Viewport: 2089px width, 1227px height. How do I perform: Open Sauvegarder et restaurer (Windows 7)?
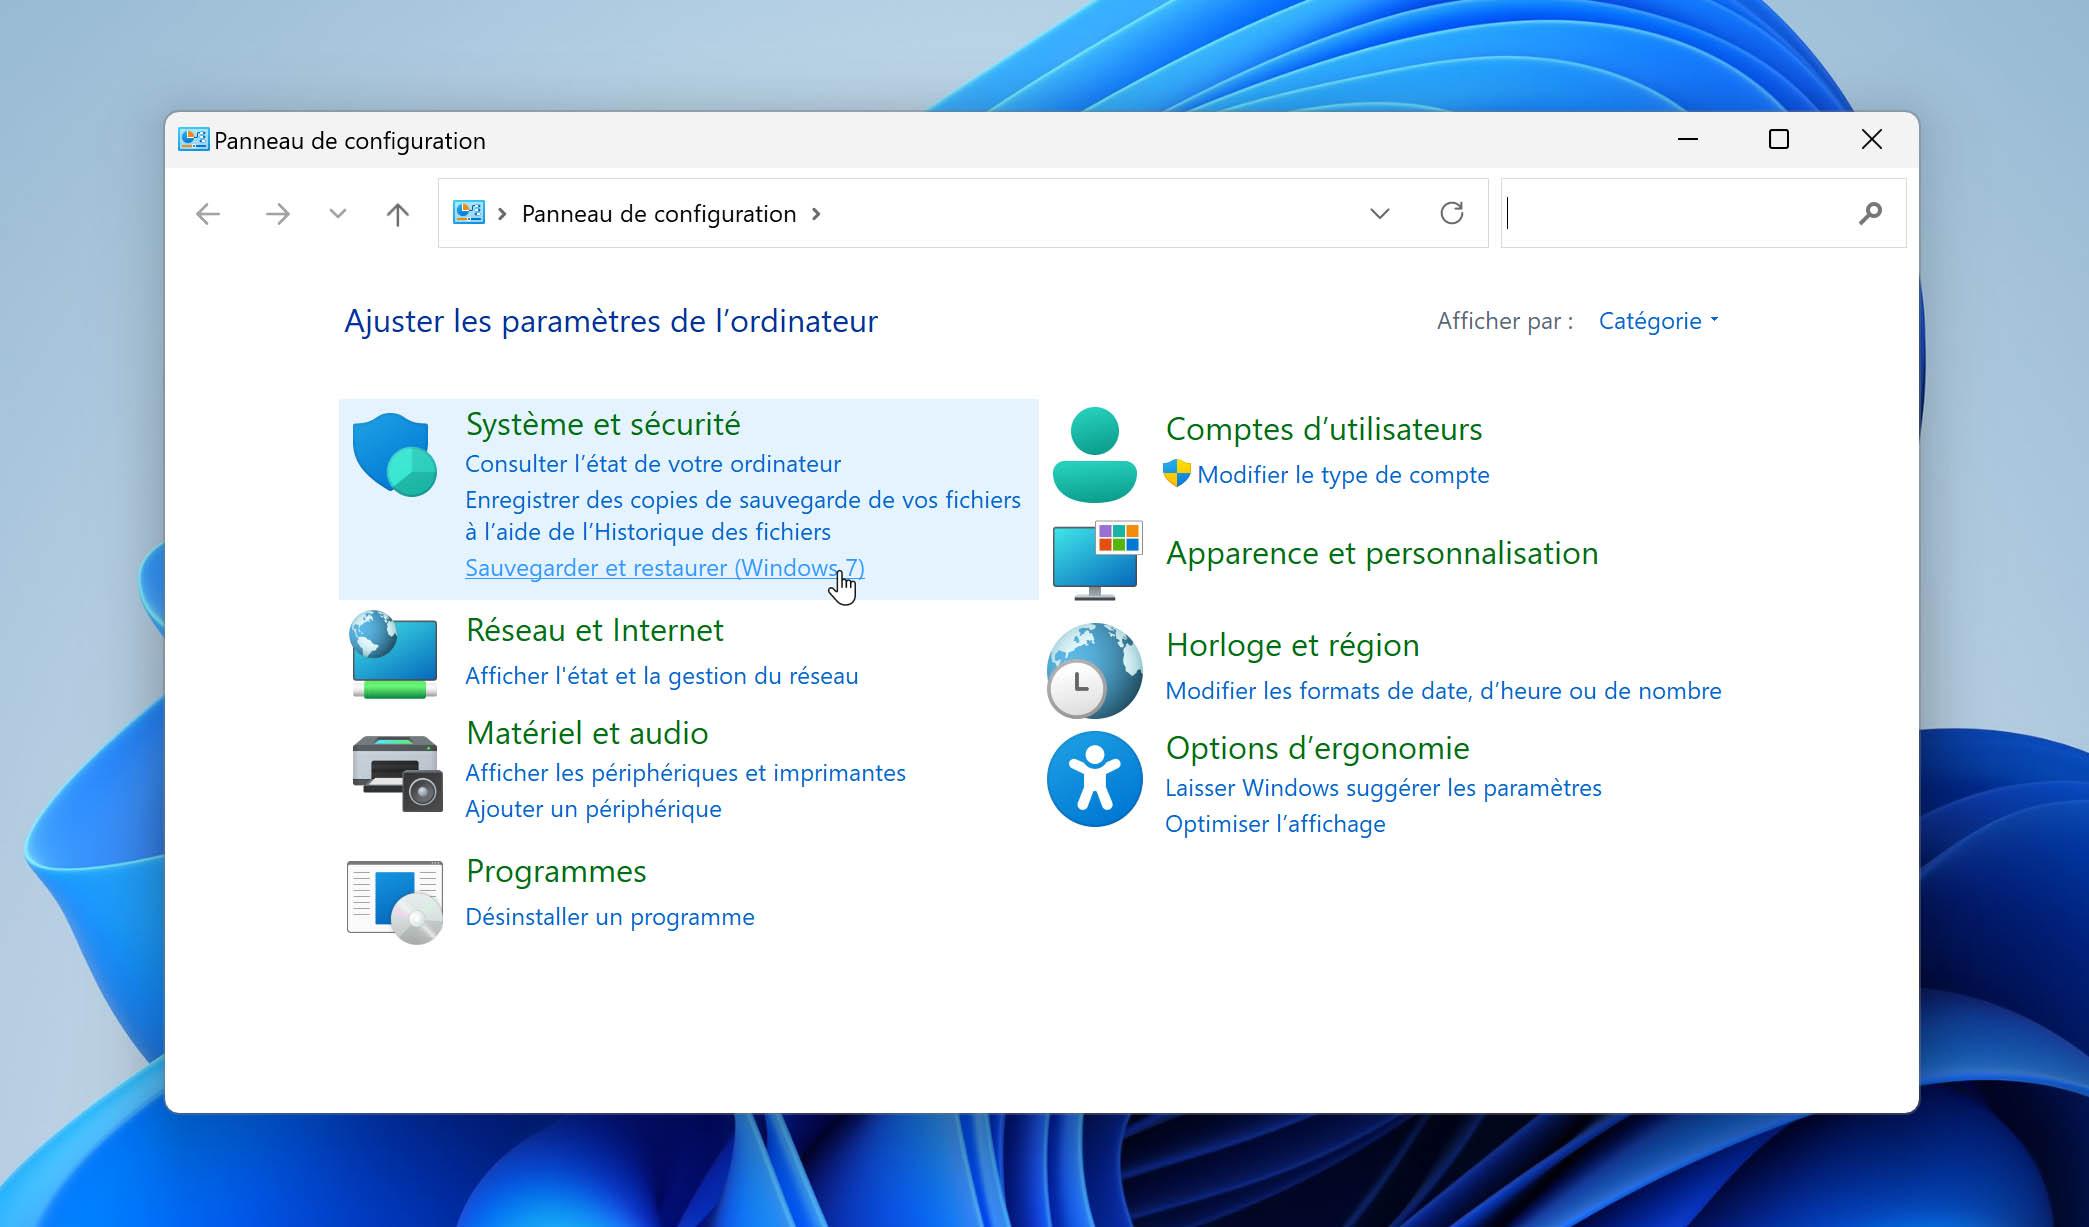coord(665,568)
